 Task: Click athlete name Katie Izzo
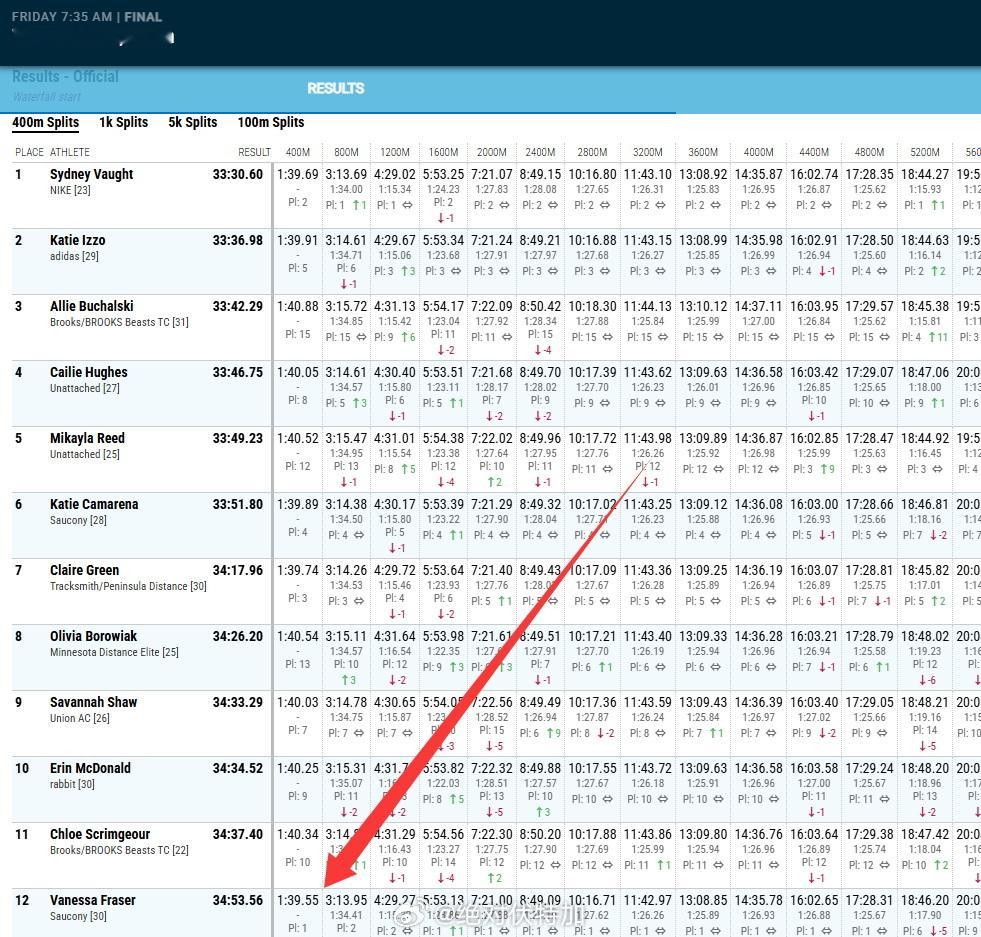coord(78,240)
